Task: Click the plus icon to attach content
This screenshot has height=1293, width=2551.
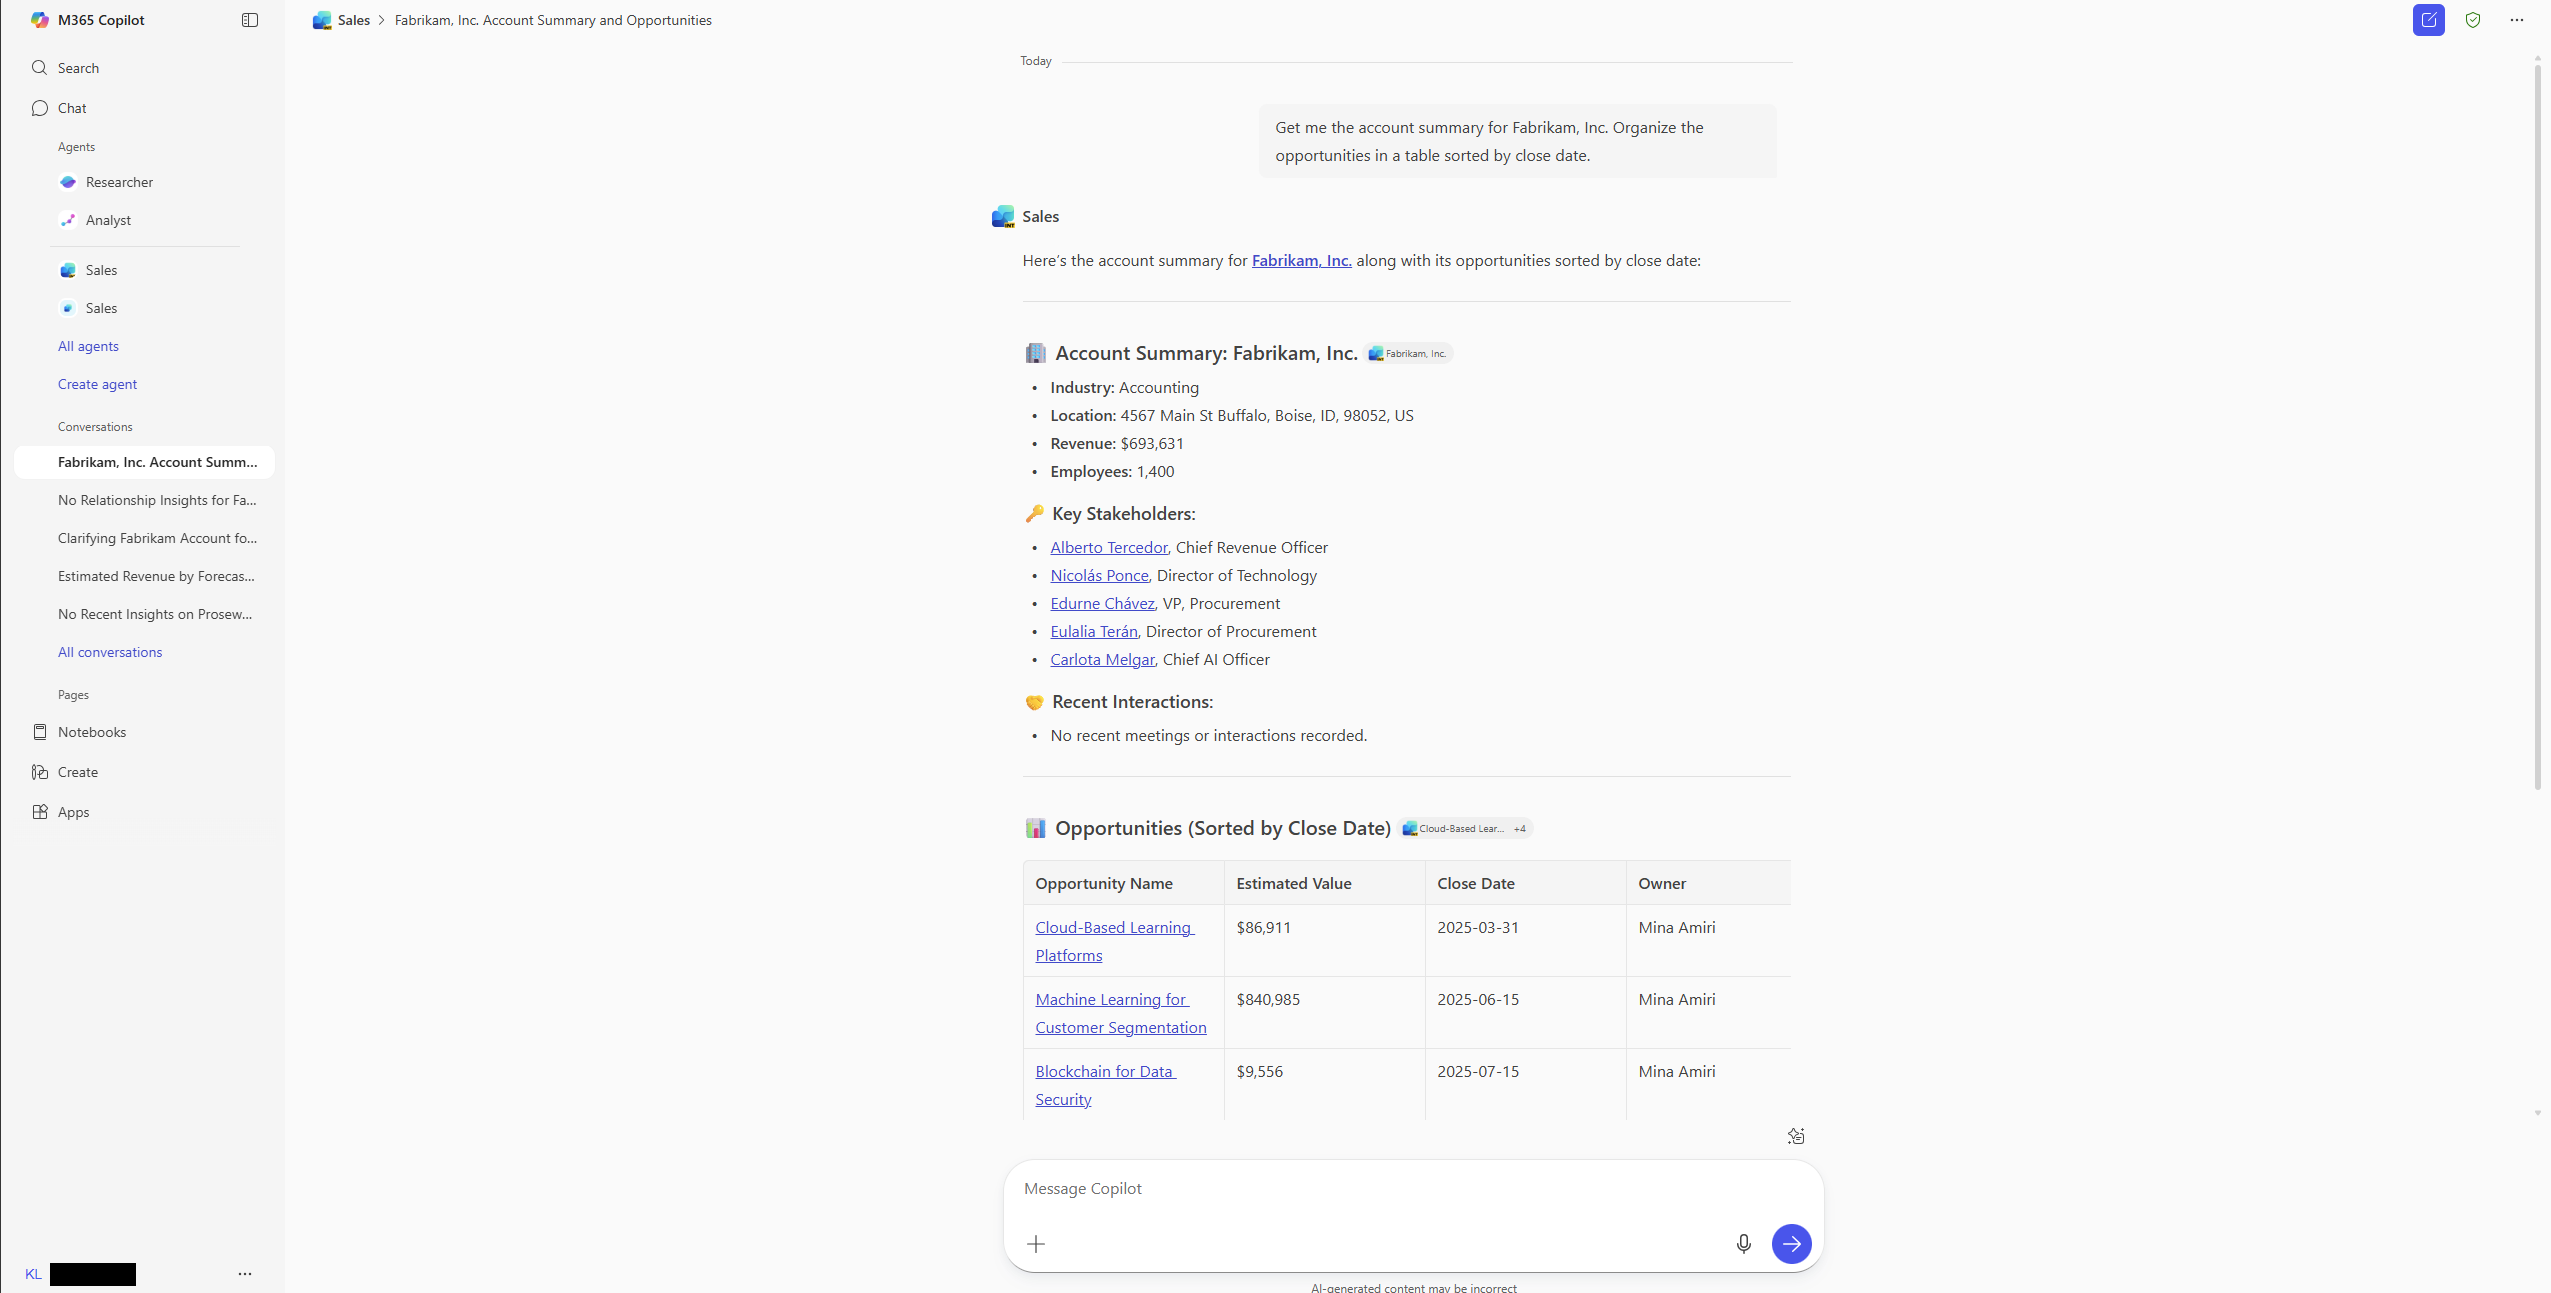Action: (1035, 1244)
